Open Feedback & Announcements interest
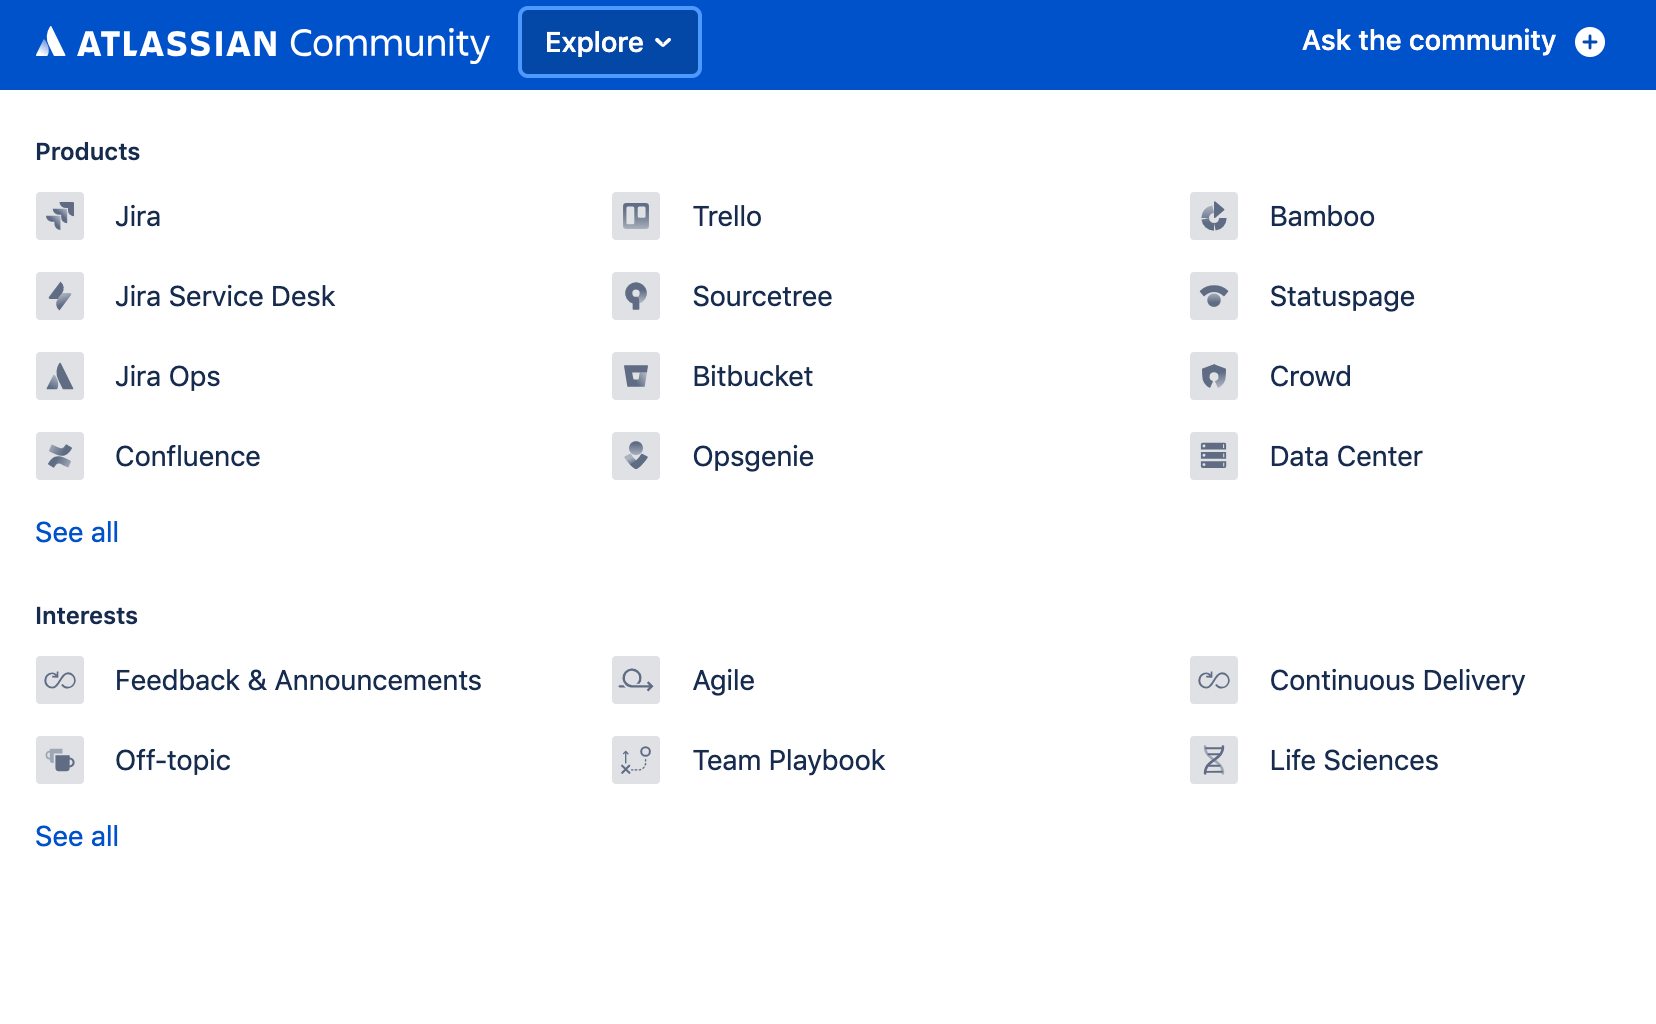The image size is (1656, 1024). 297,680
